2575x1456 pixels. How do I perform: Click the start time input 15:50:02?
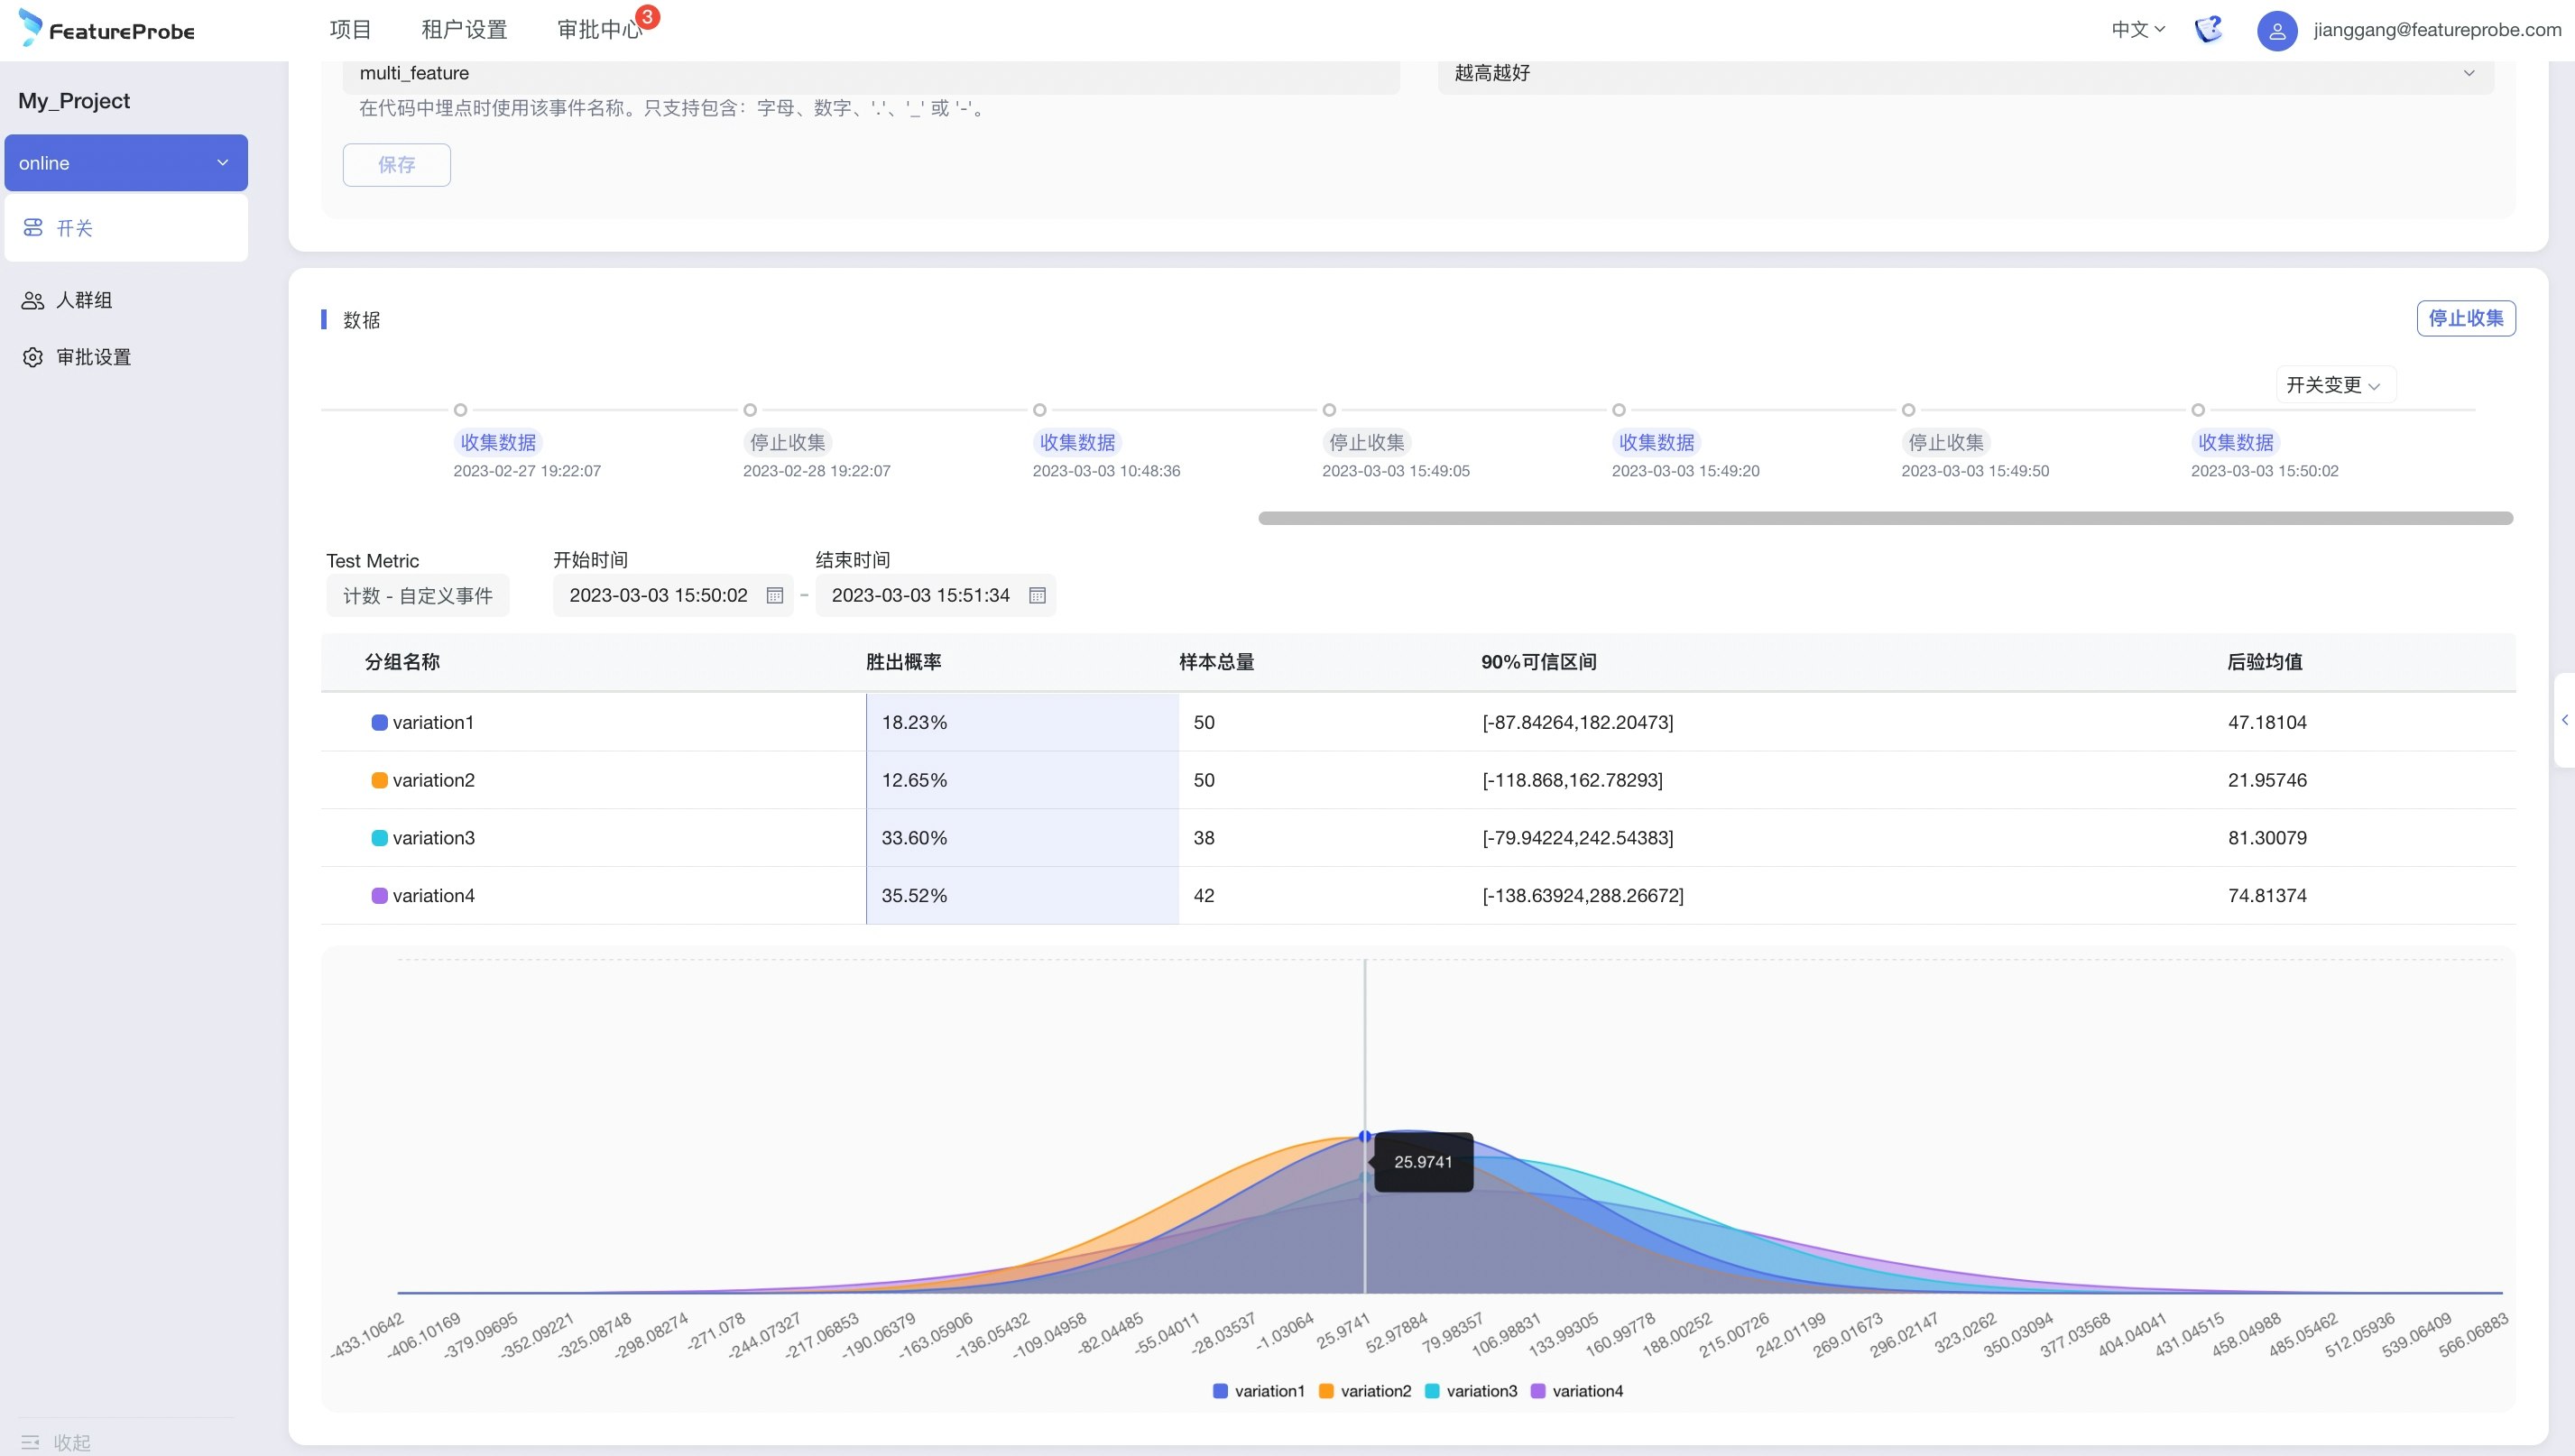click(672, 595)
